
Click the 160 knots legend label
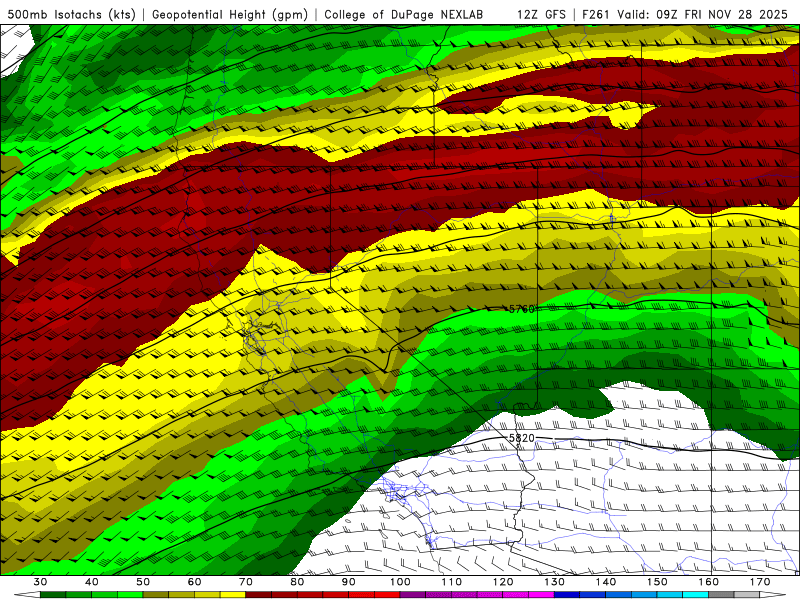709,582
